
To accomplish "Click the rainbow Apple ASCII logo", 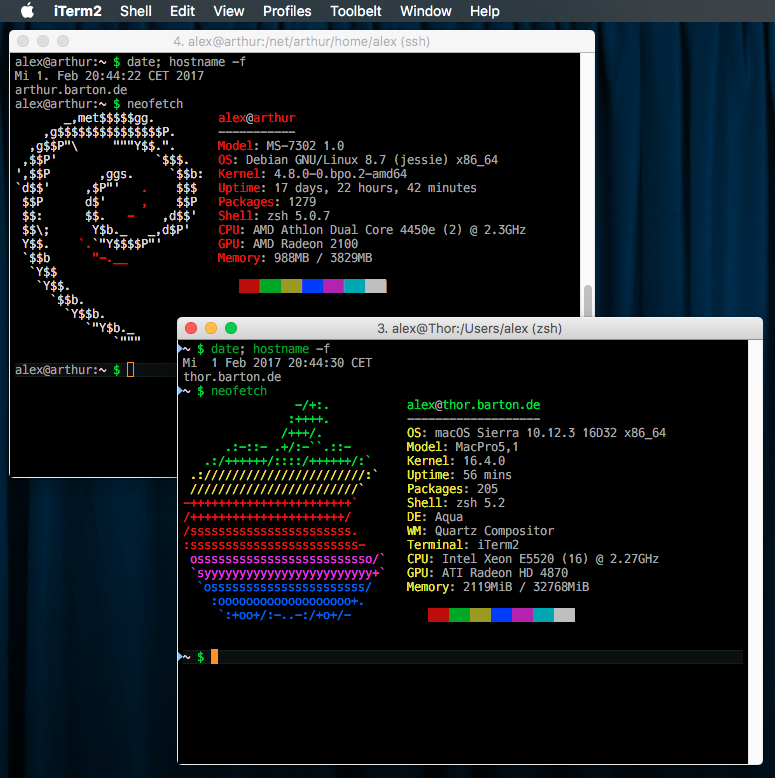I will click(x=284, y=510).
